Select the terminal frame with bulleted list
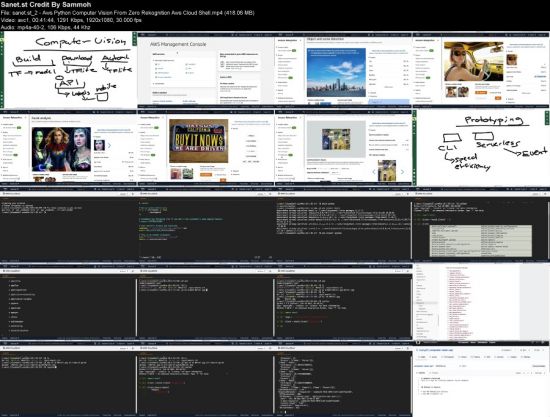The height and width of the screenshot is (417, 550). [69, 302]
